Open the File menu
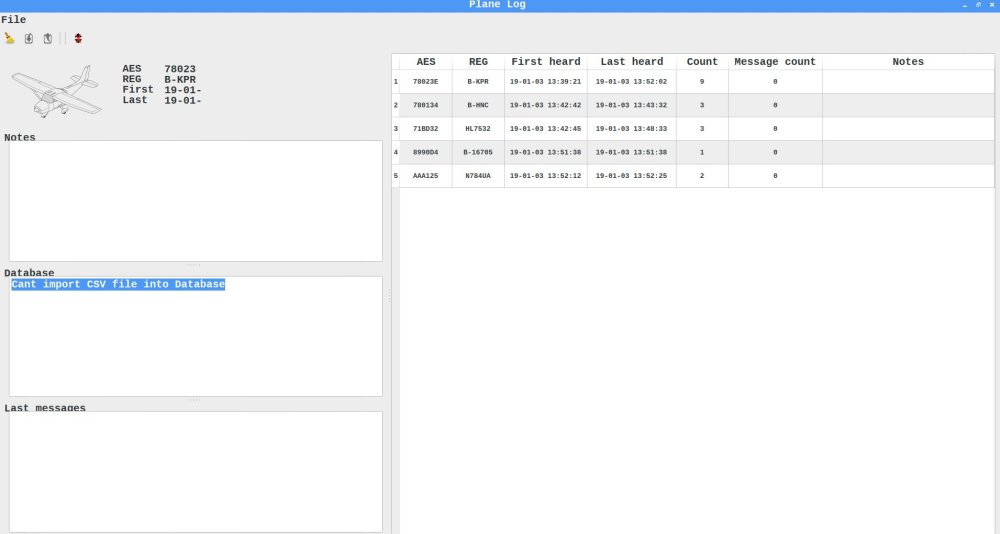This screenshot has height=534, width=1000. click(x=13, y=20)
